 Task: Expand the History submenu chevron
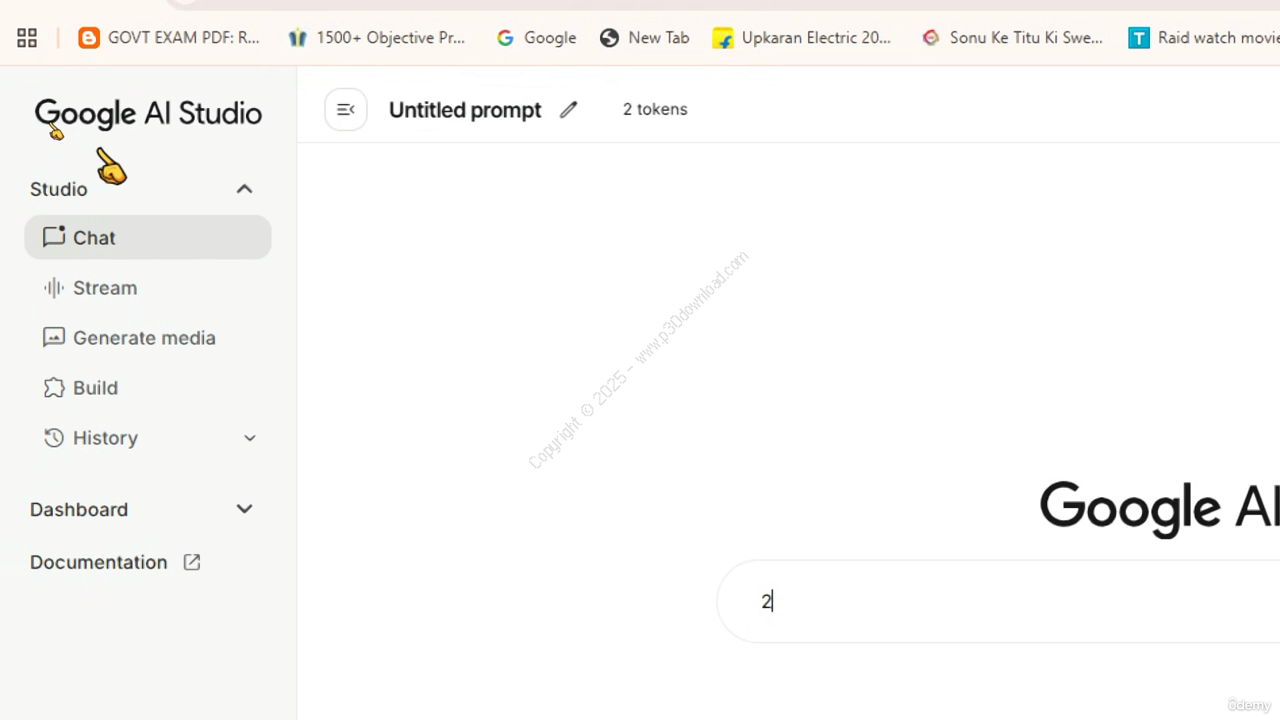tap(250, 438)
